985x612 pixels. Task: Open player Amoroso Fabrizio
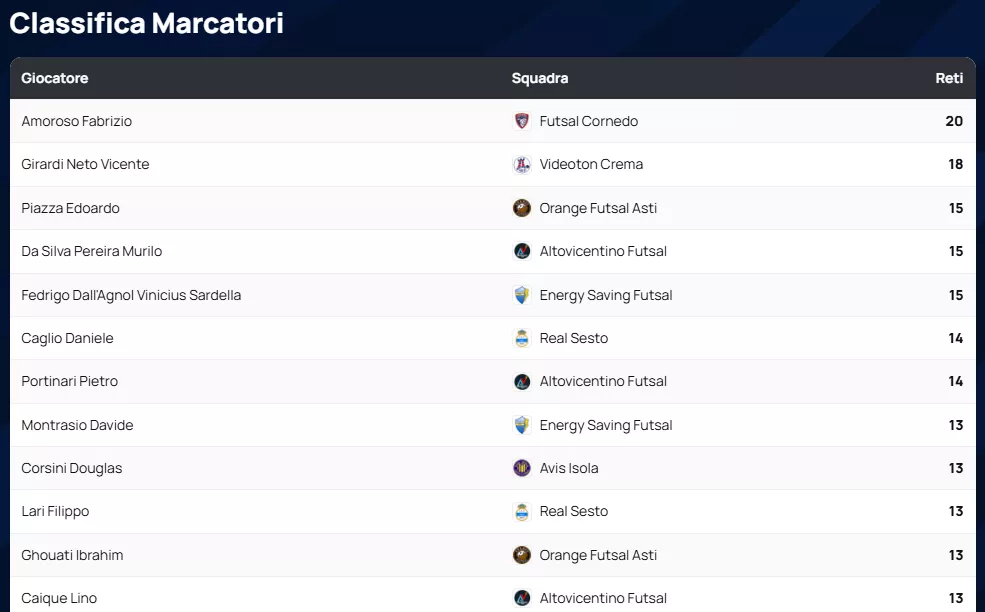(77, 121)
